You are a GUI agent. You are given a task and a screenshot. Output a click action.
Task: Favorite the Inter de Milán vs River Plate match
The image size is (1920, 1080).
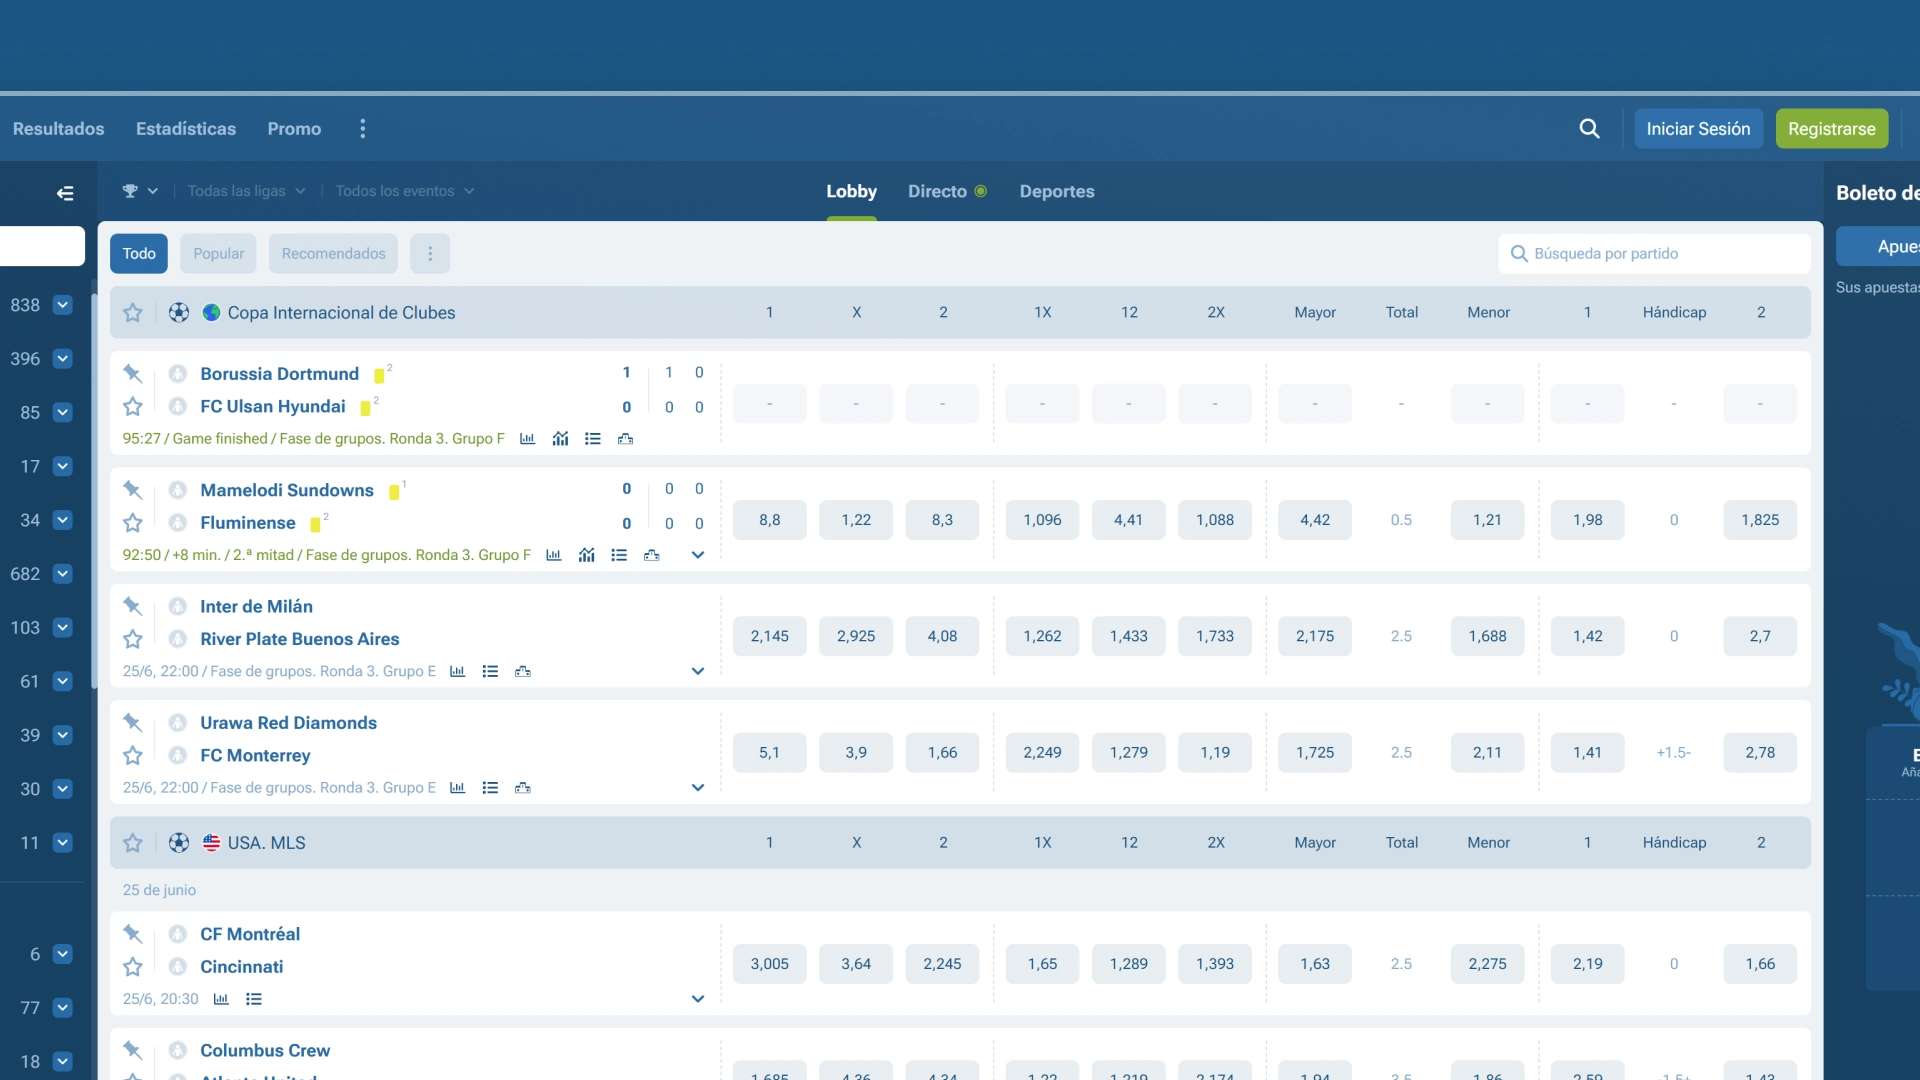133,638
